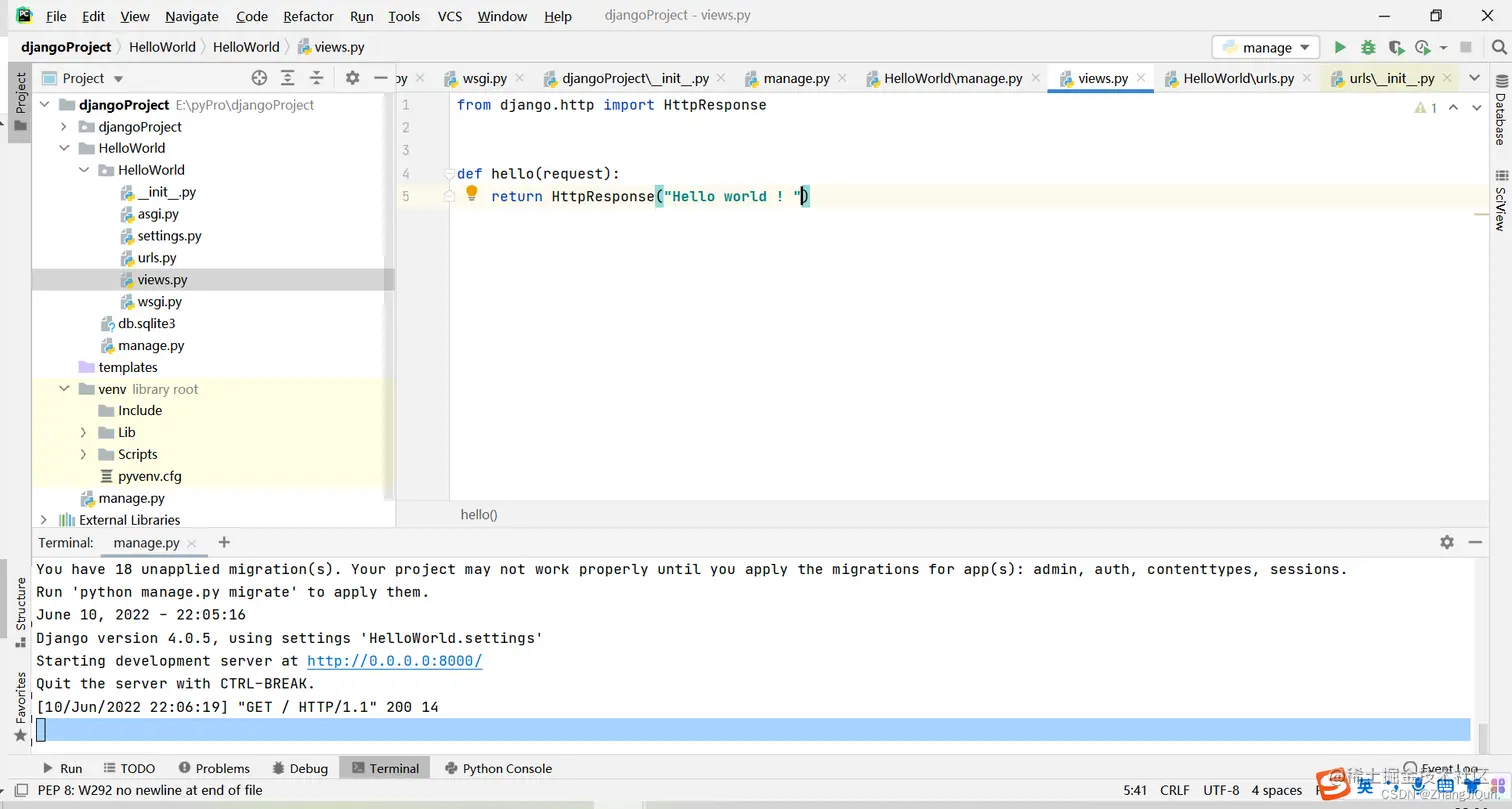Click tool windows quick access icon in status bar
The image size is (1512, 809).
[x=20, y=790]
